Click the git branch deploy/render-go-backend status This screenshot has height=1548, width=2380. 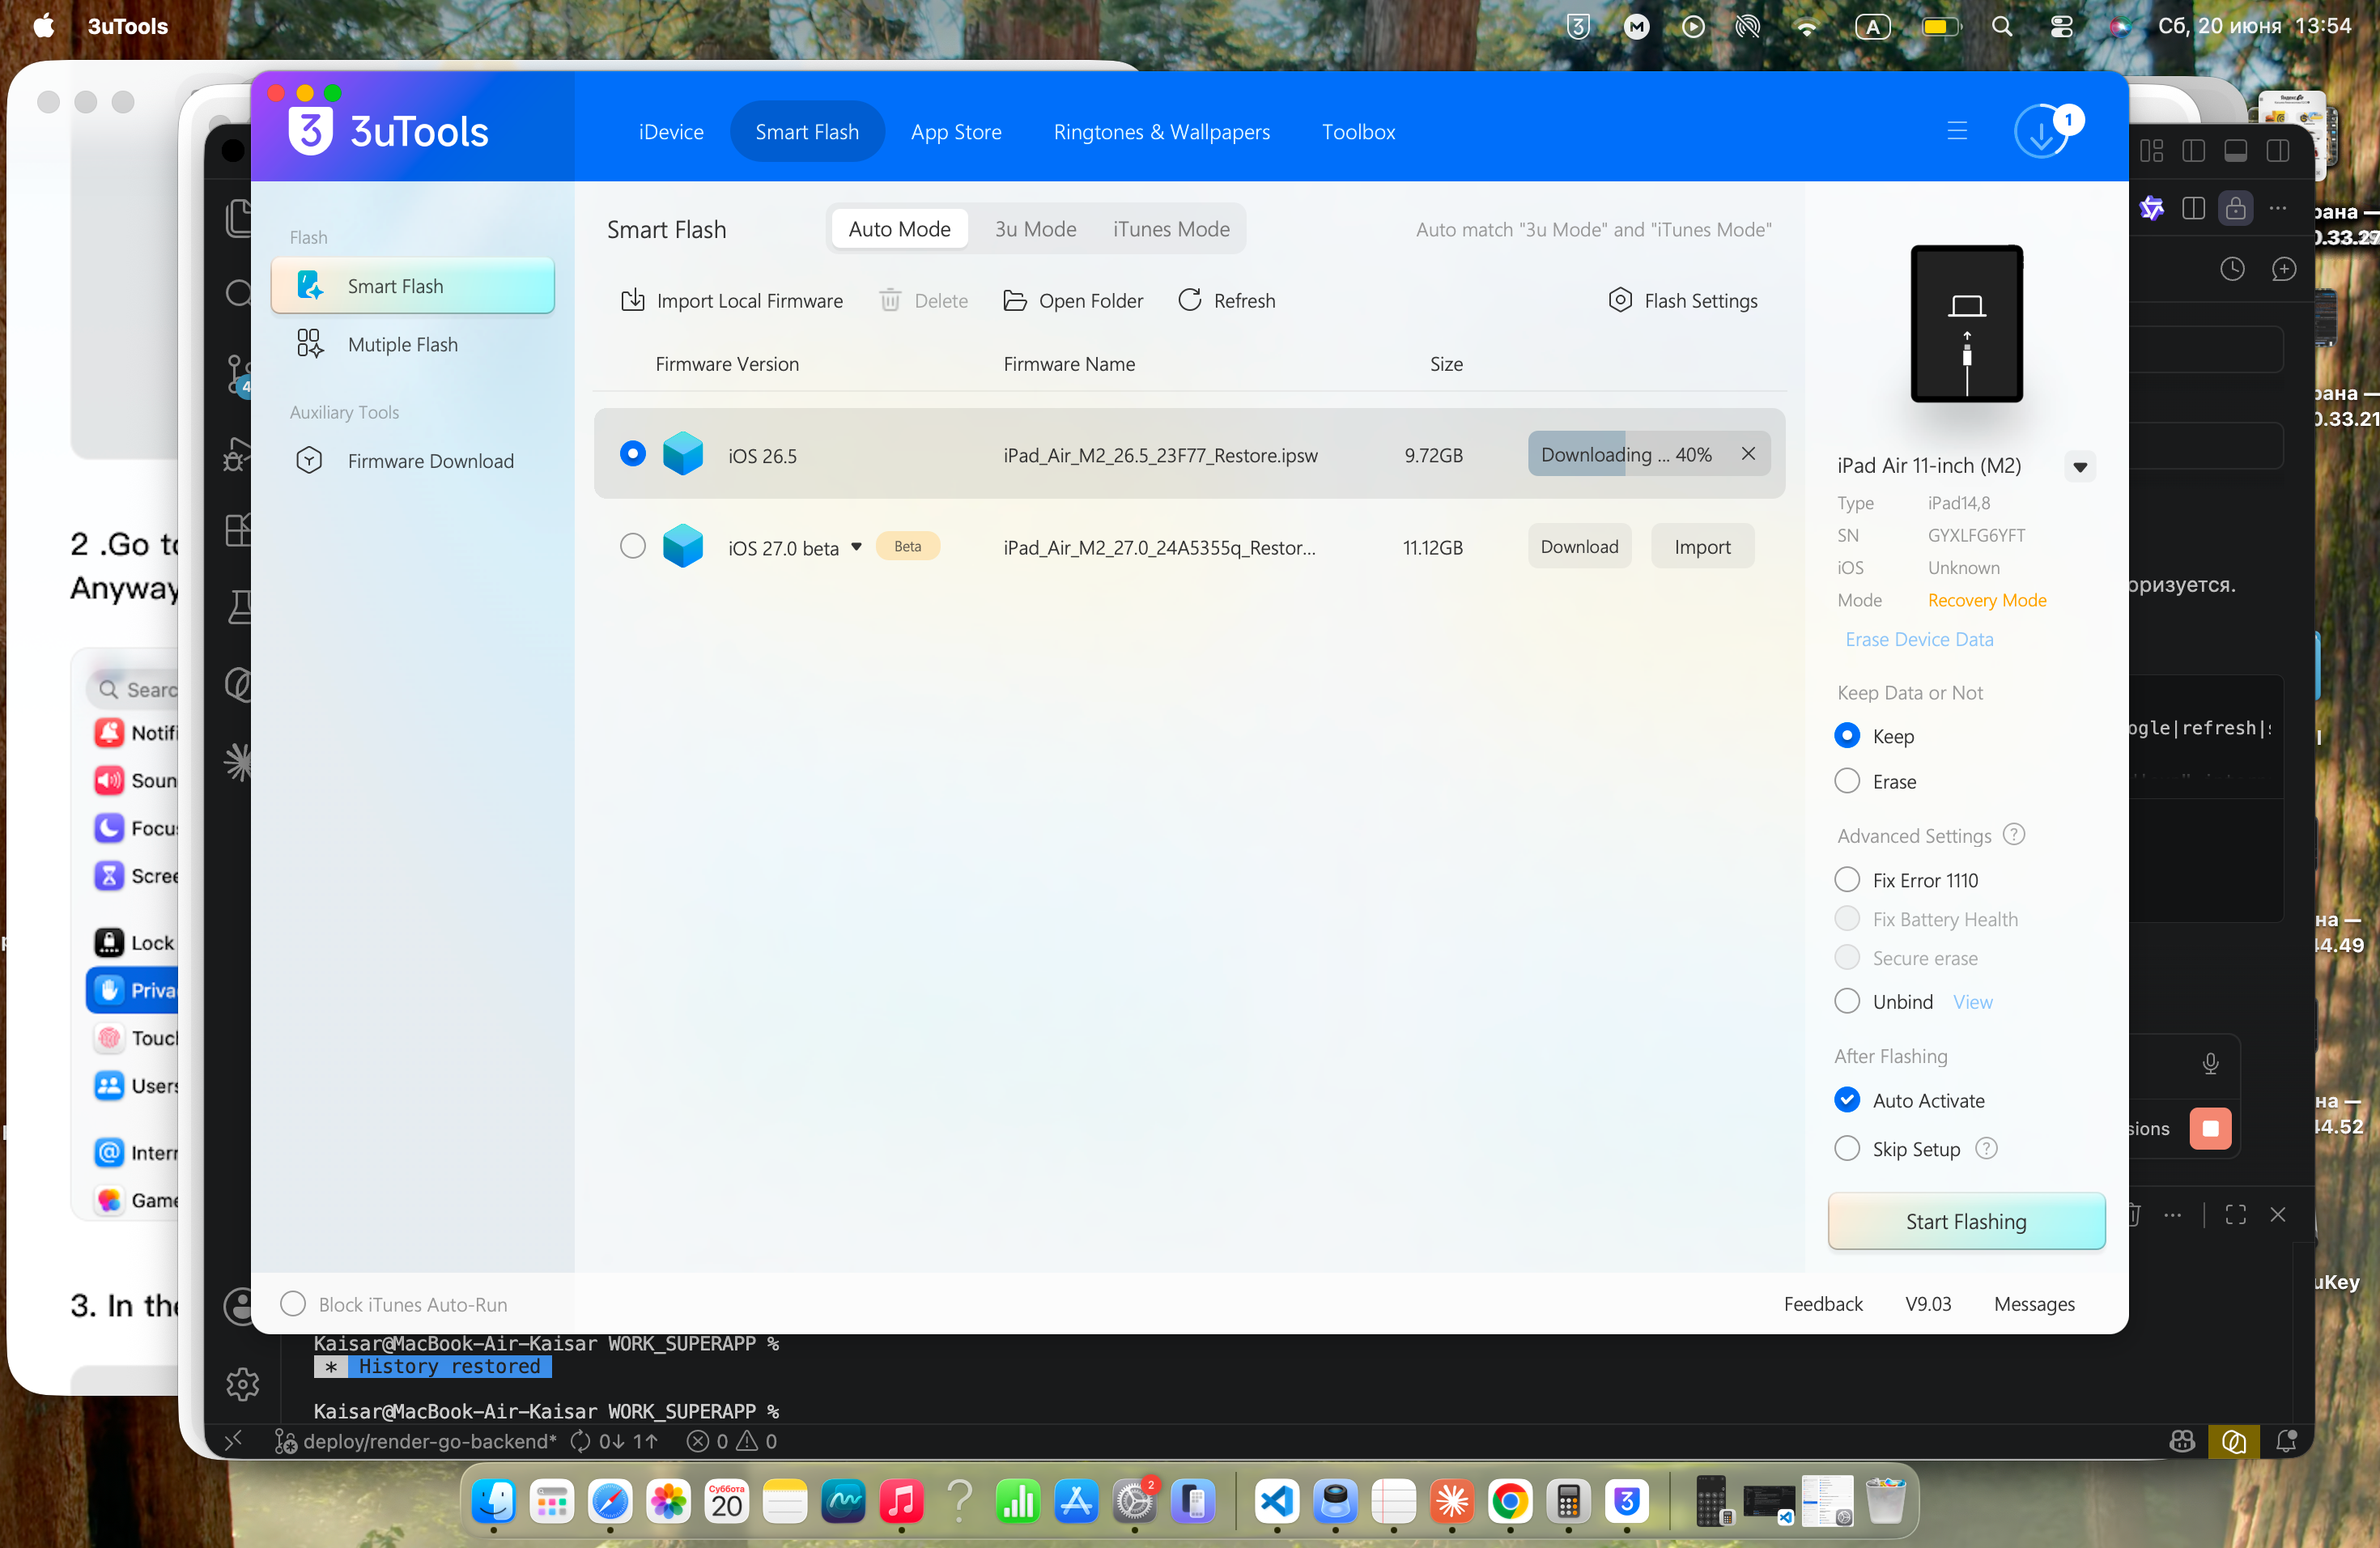416,1440
